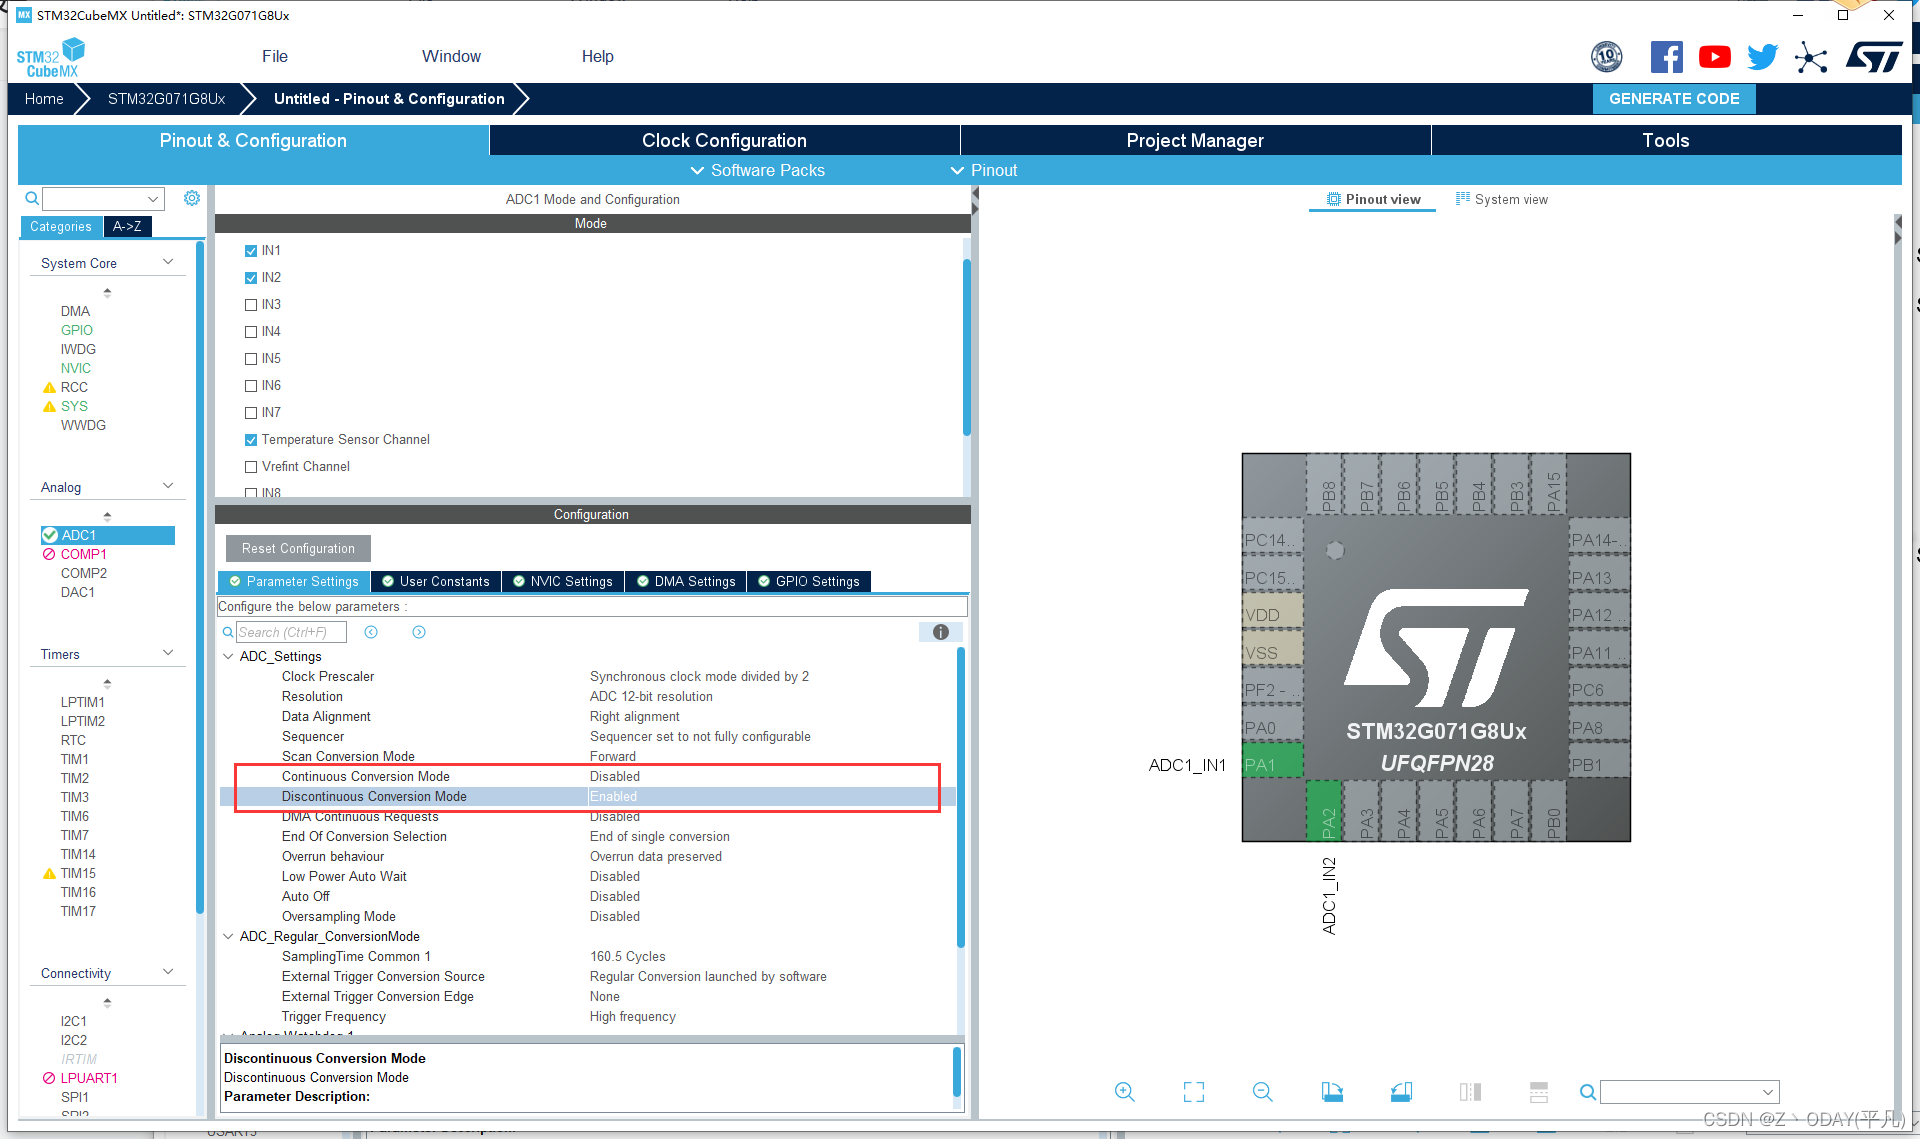Zoom in on the chip pinout view
This screenshot has height=1139, width=1920.
point(1124,1092)
